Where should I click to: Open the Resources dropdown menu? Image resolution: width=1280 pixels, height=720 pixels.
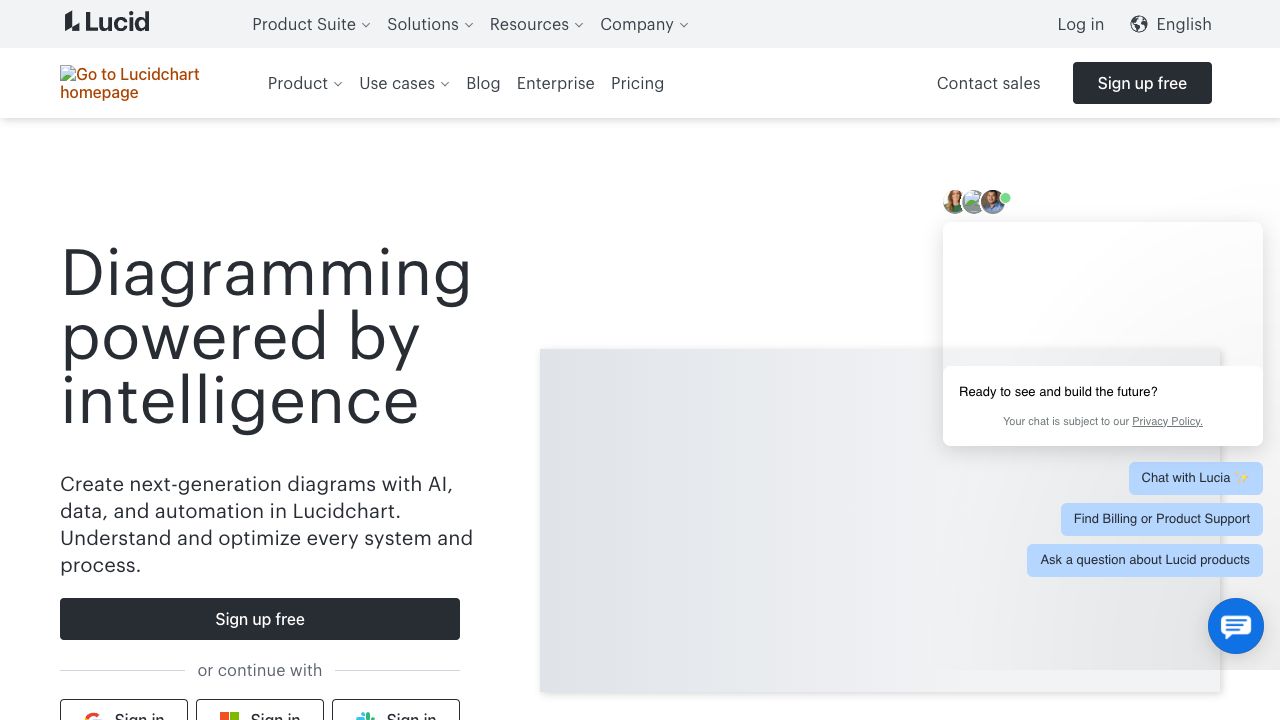click(x=536, y=24)
